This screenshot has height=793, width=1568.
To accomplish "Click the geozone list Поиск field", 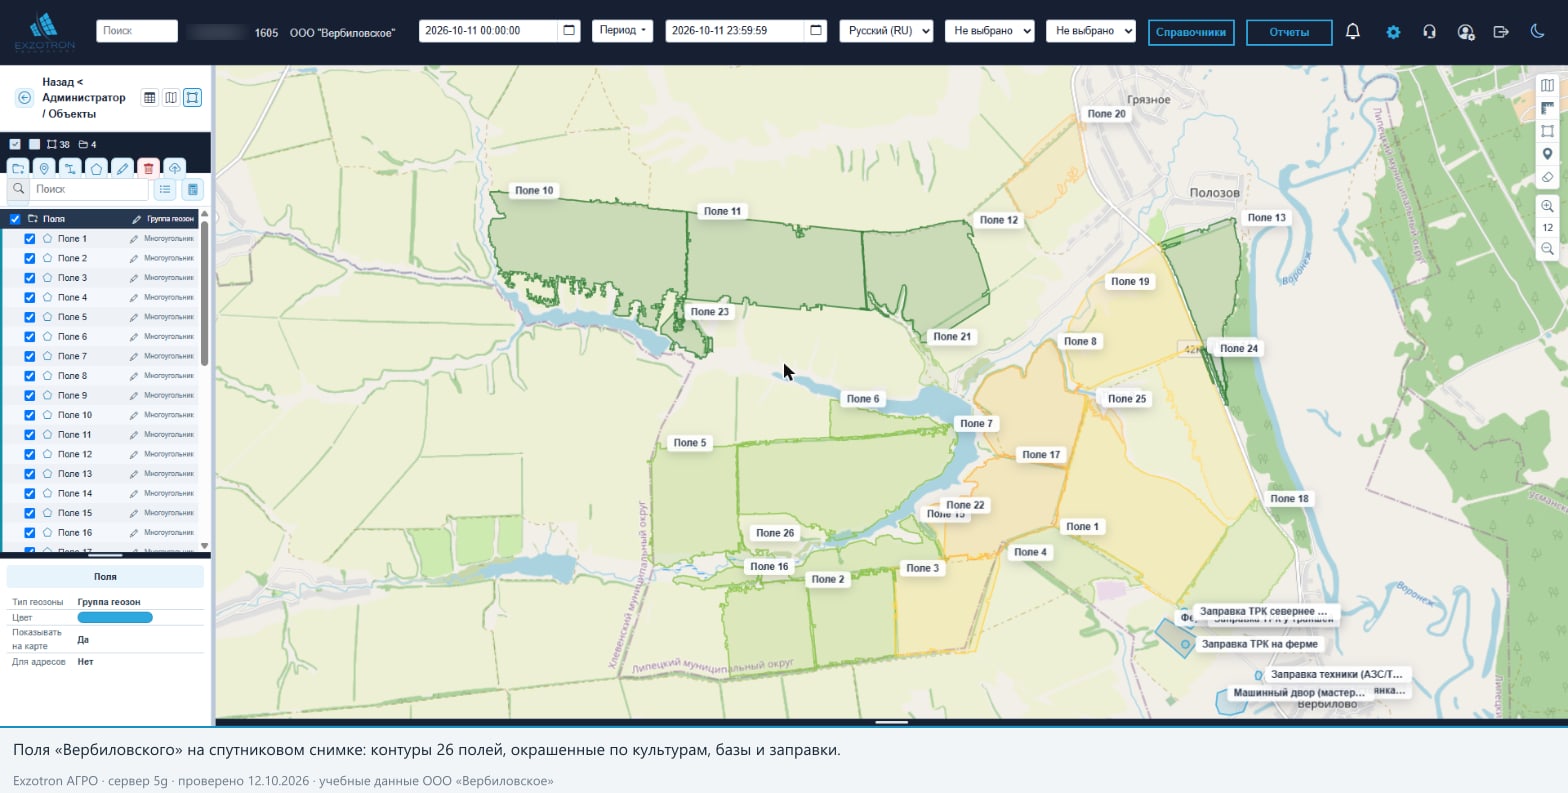I will pos(89,189).
